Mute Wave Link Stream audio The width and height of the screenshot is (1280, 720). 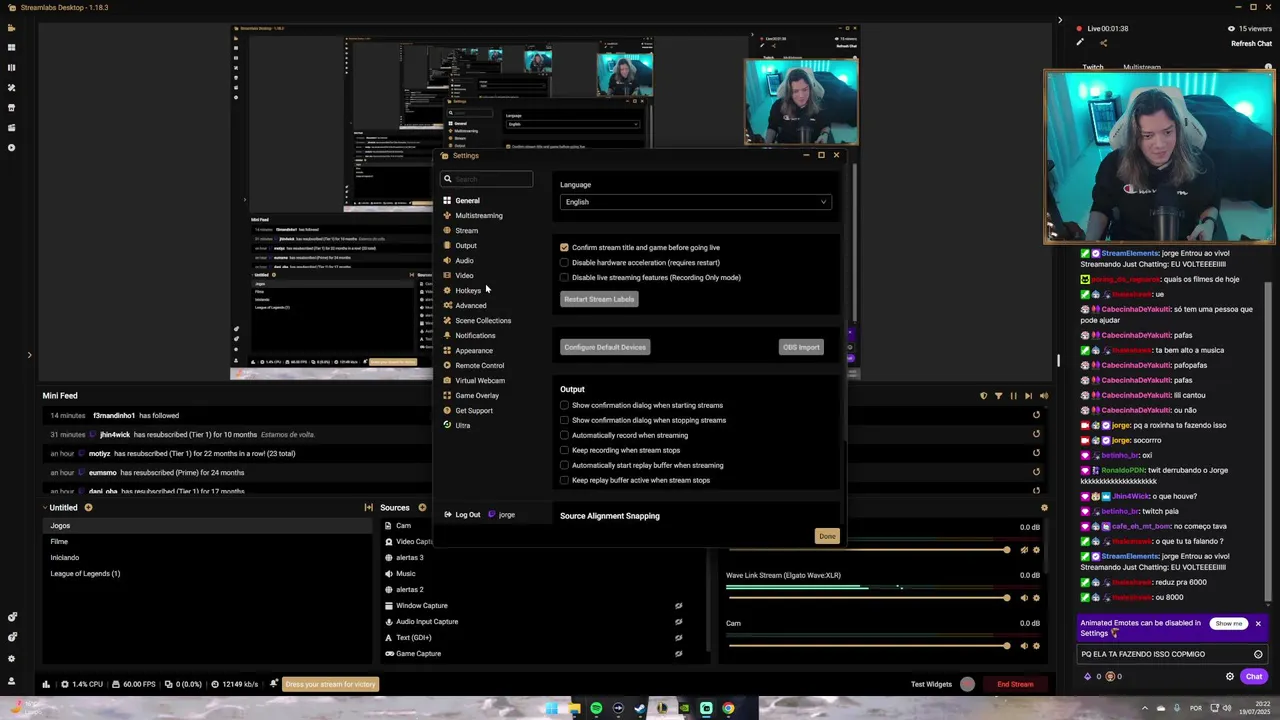1023,598
